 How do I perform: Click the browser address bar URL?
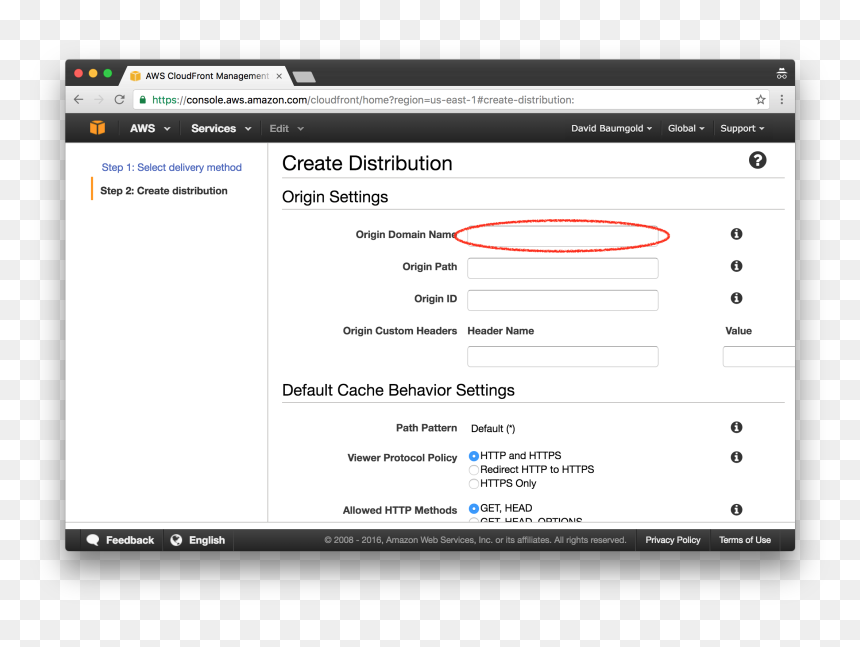(363, 100)
